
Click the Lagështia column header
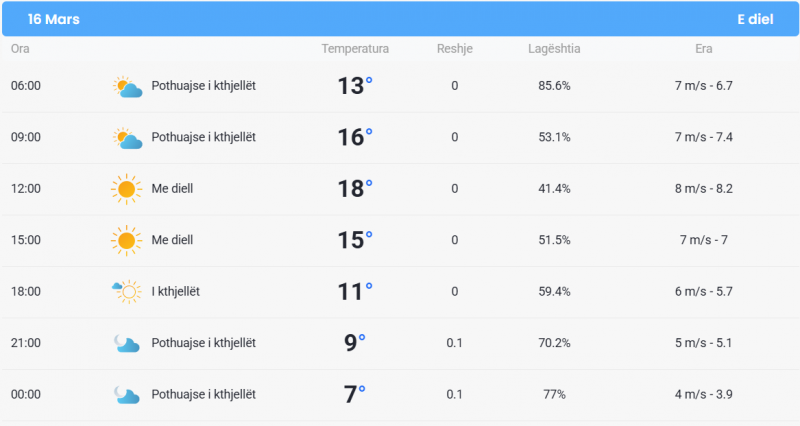point(554,49)
